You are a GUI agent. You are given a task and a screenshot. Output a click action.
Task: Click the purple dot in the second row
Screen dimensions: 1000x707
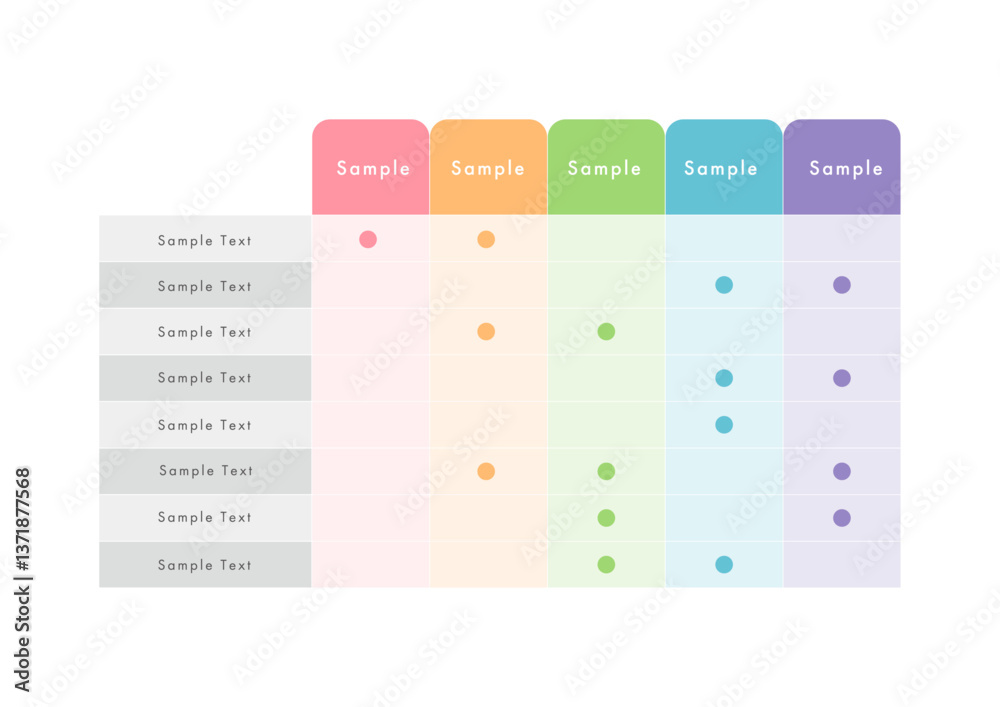pyautogui.click(x=842, y=285)
